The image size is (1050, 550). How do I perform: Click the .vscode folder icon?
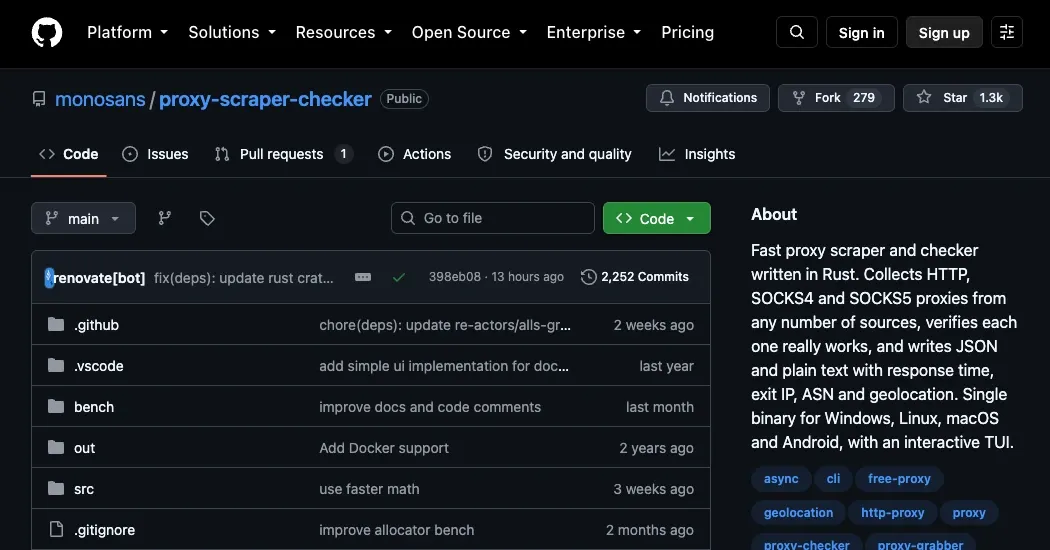pyautogui.click(x=56, y=366)
